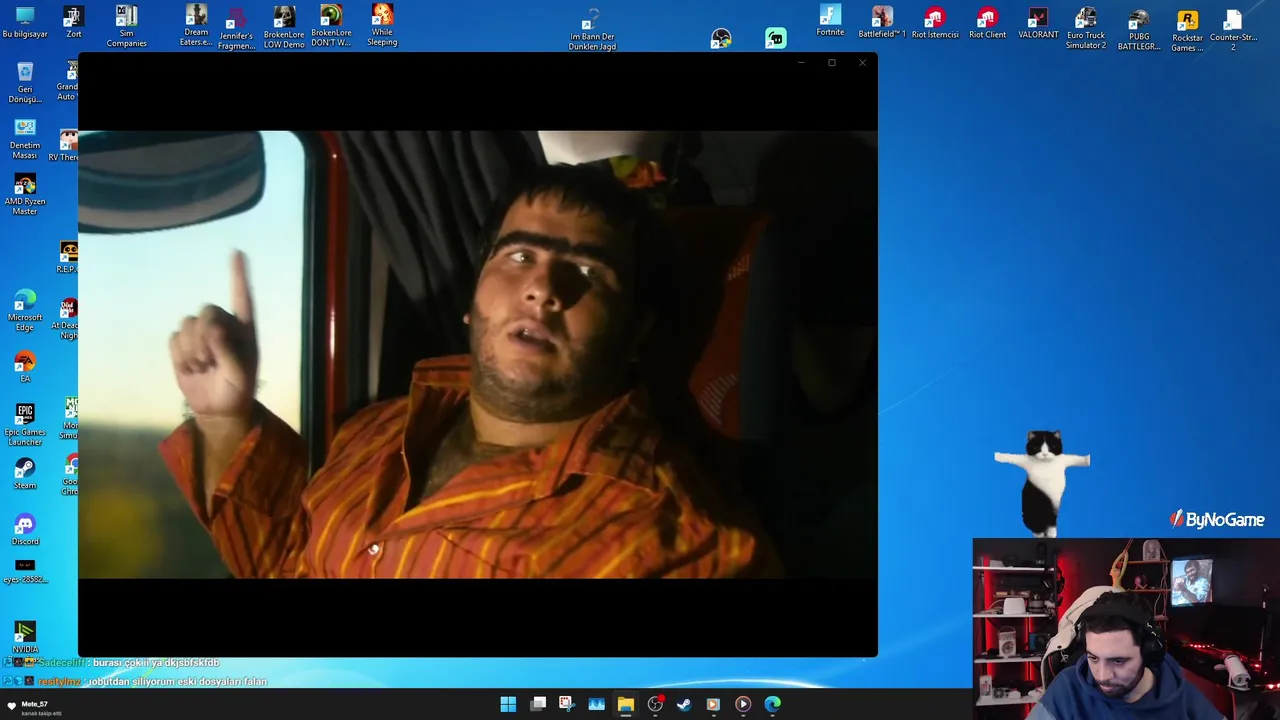Launch AMD Ryzen Master shortcut

point(25,194)
